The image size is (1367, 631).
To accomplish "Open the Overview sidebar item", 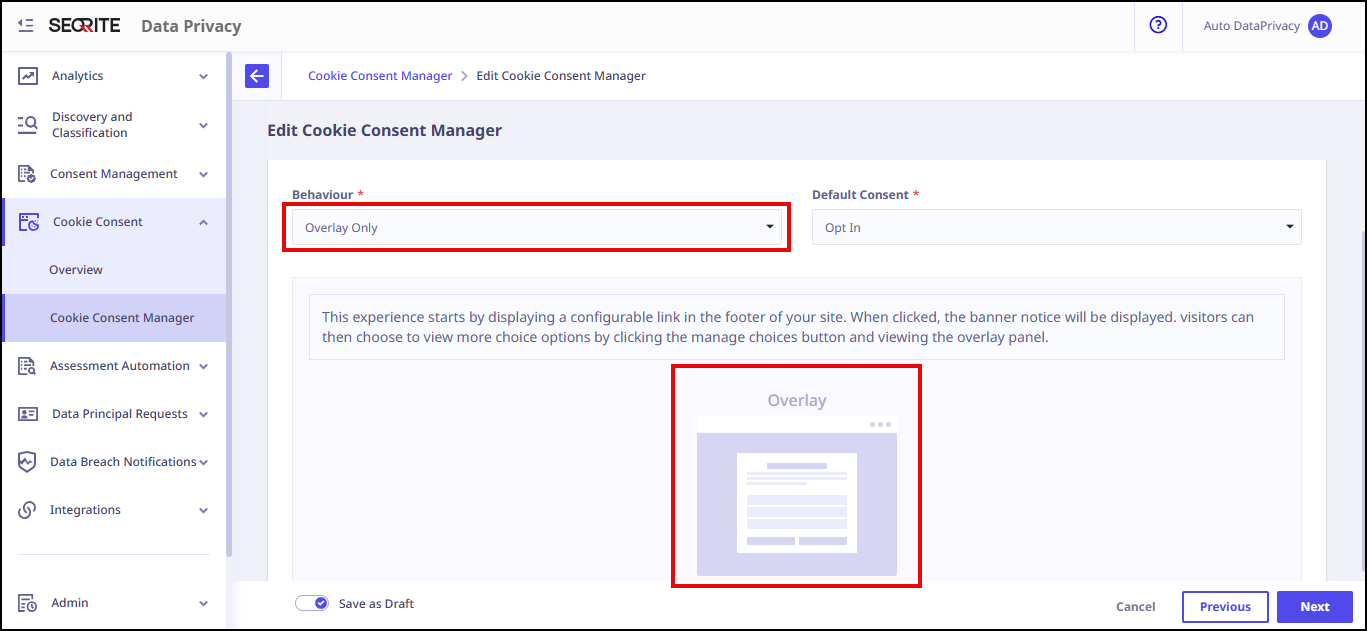I will point(76,270).
